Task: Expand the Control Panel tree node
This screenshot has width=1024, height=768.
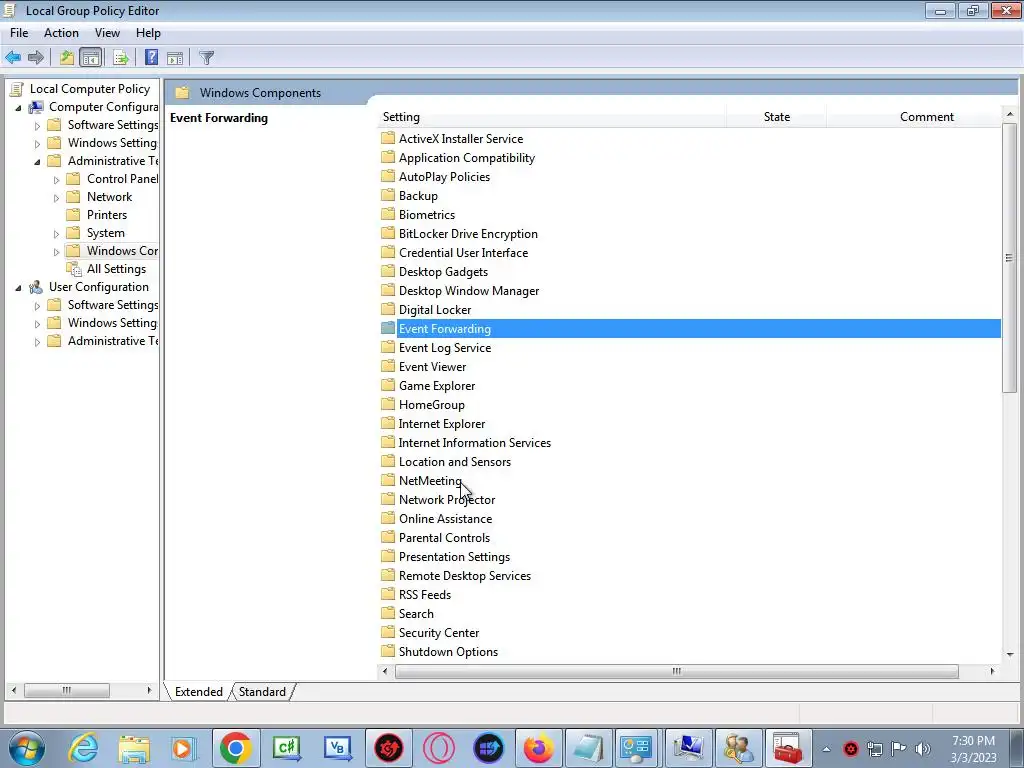Action: point(56,180)
